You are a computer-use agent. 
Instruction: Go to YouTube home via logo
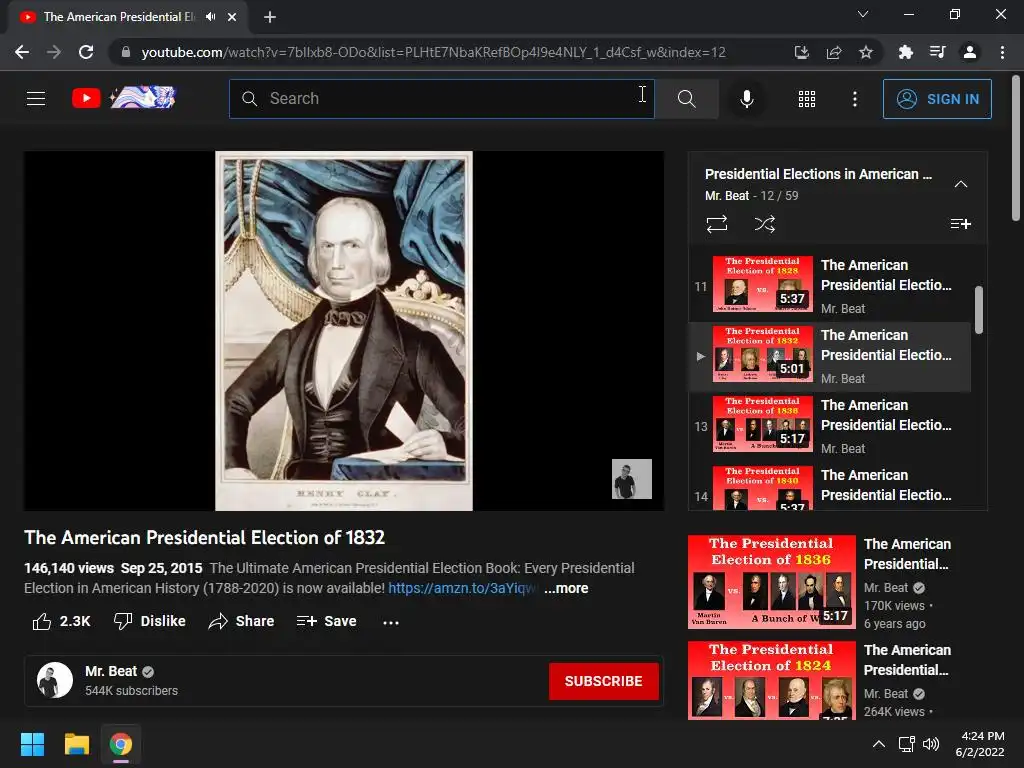124,98
